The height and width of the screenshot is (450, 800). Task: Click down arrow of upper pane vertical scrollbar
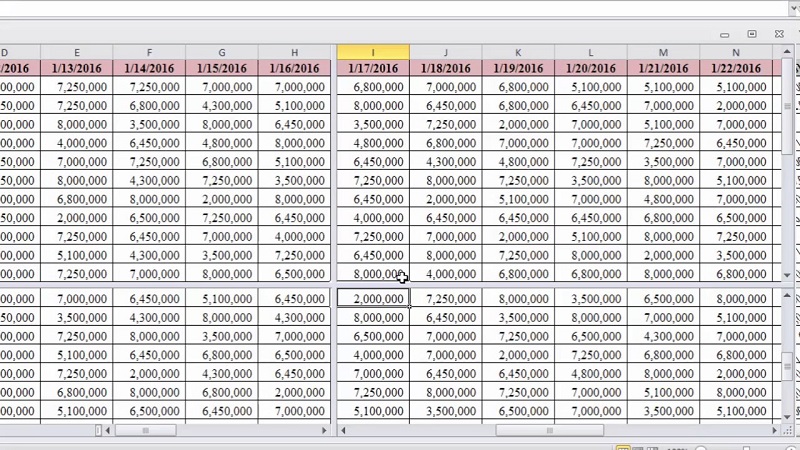787,275
